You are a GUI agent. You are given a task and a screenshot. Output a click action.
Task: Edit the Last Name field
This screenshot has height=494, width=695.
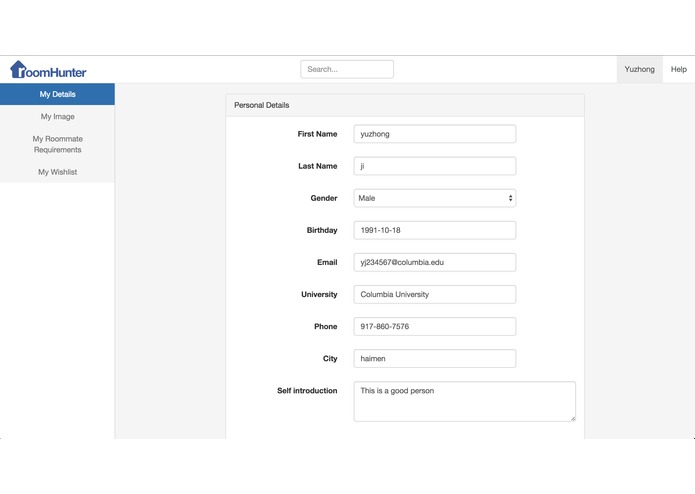click(x=434, y=166)
